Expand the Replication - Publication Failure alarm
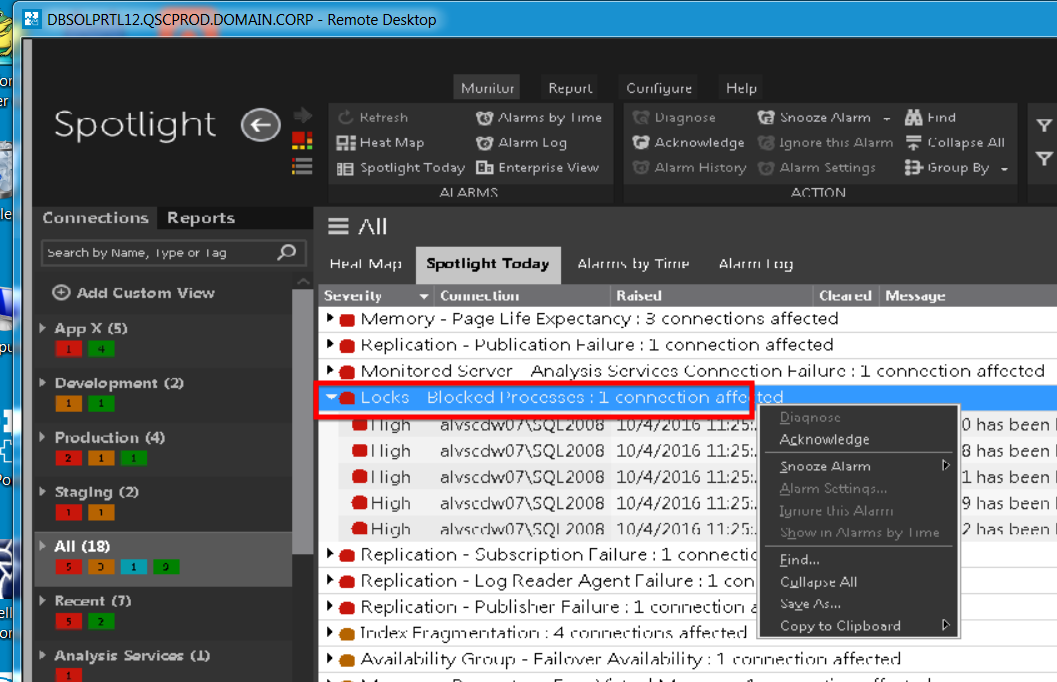This screenshot has width=1057, height=682. 330,344
